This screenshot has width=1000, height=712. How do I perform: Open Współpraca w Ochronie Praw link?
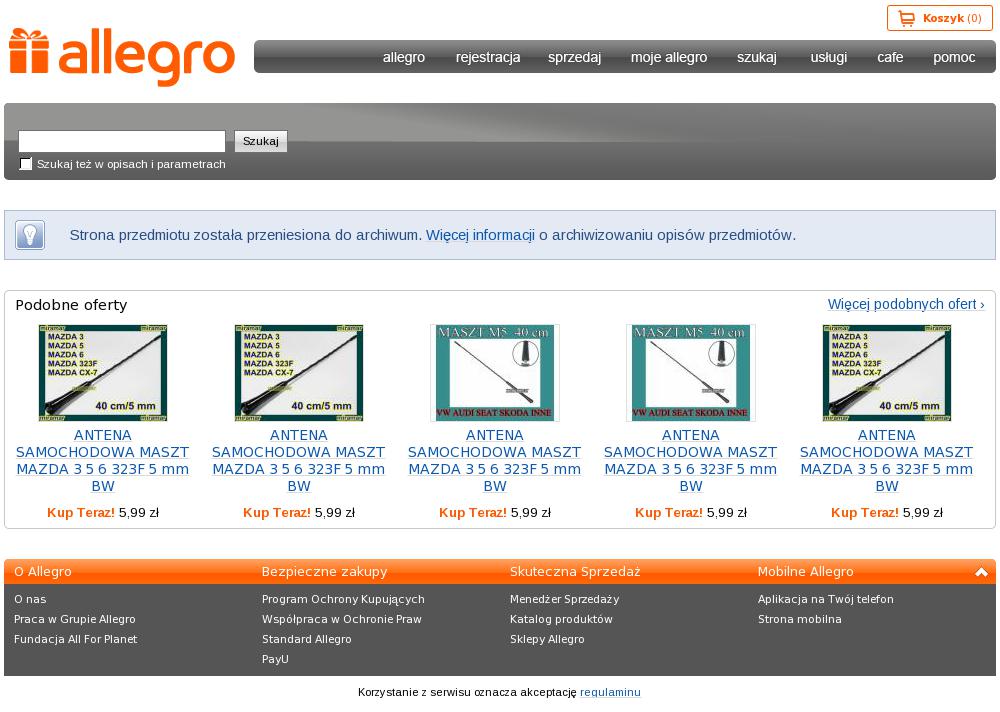pyautogui.click(x=342, y=619)
